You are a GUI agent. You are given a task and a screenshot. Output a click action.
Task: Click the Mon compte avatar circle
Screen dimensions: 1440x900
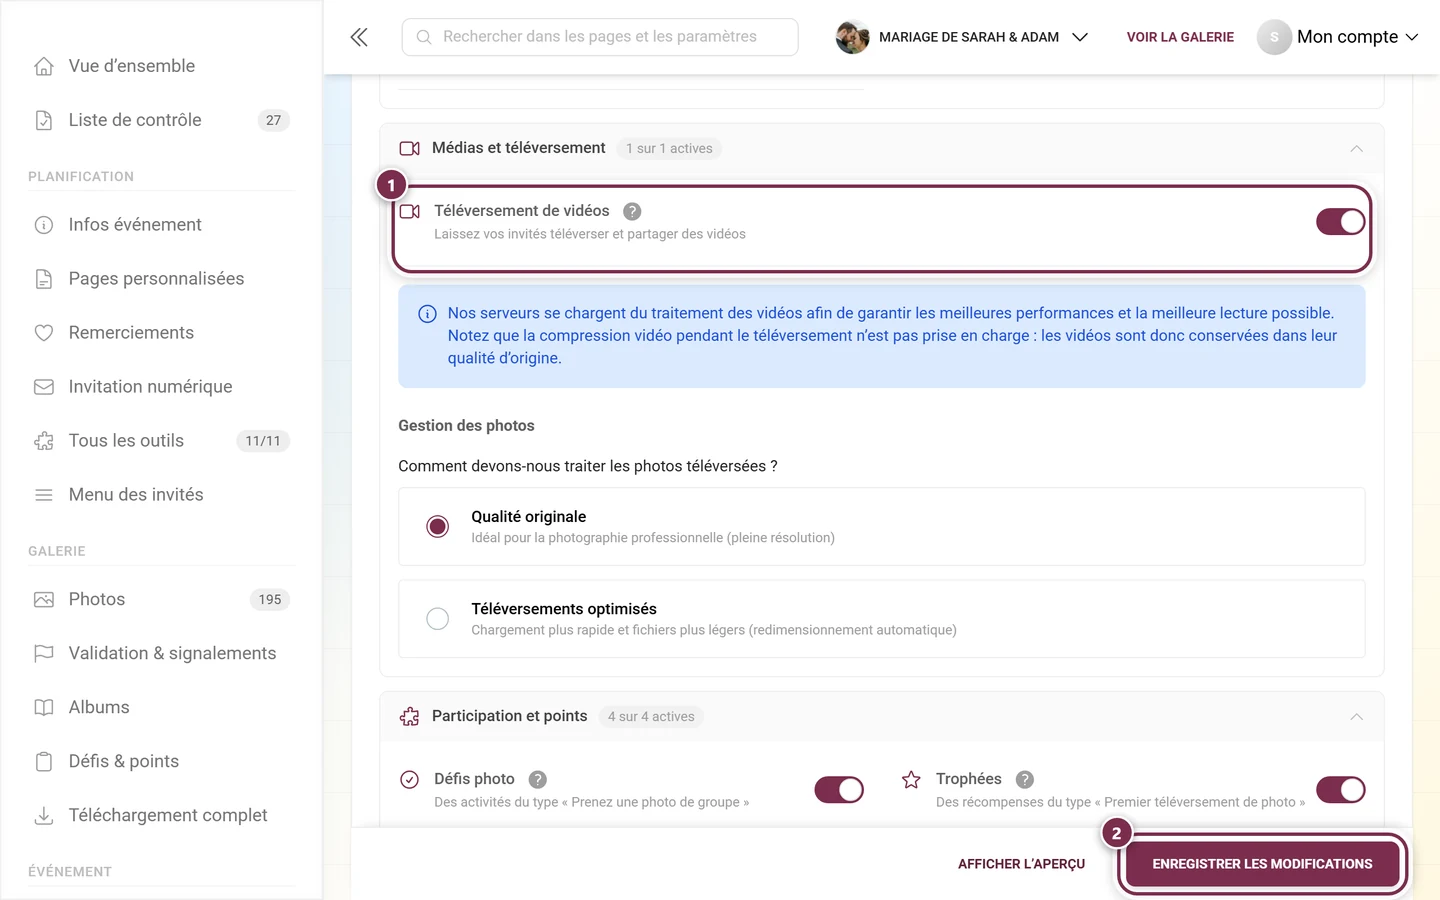[x=1274, y=37]
